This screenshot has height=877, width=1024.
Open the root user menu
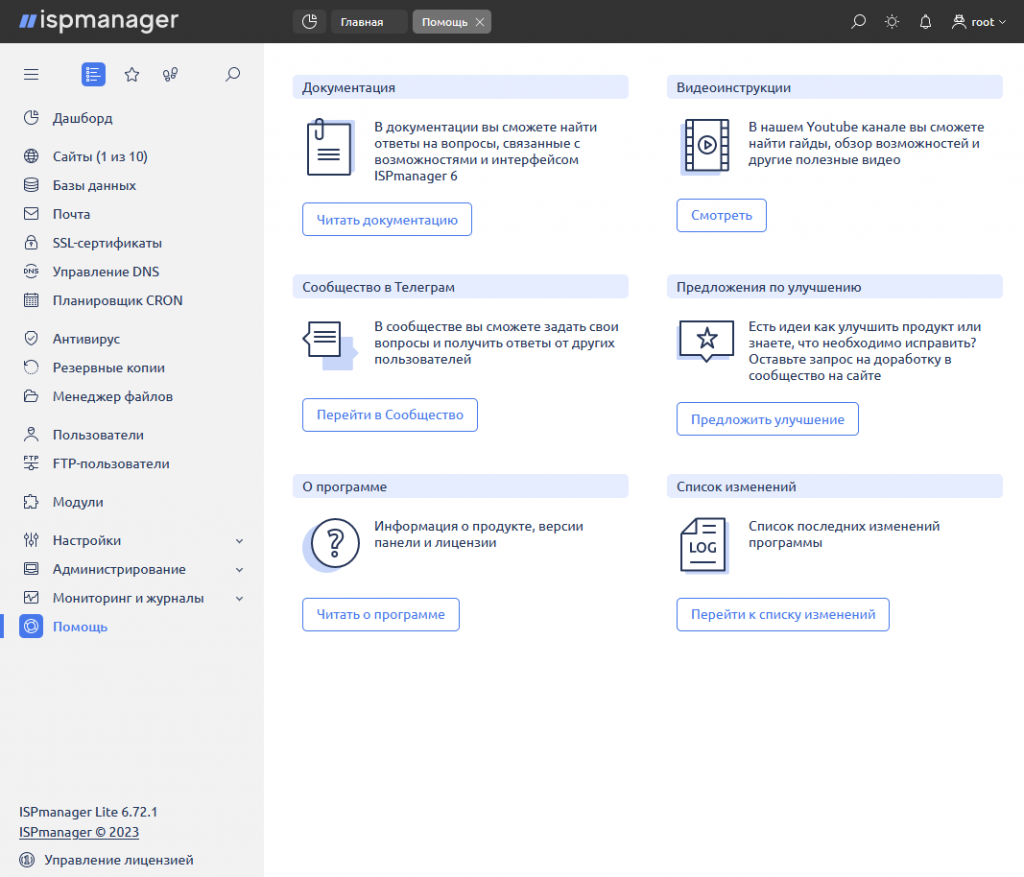click(978, 22)
